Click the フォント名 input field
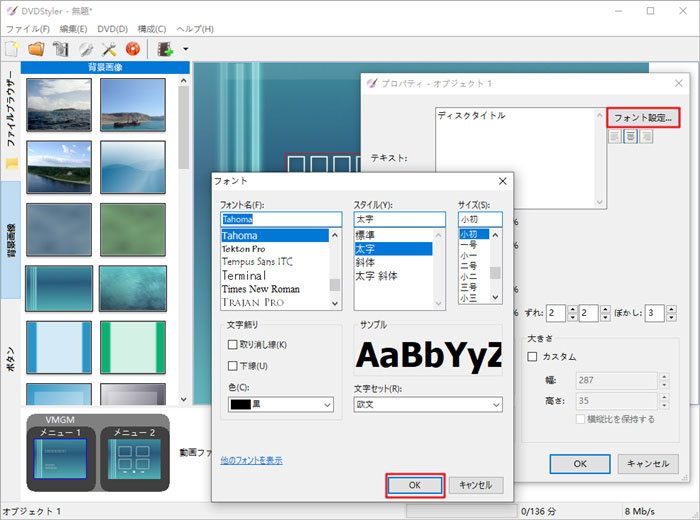This screenshot has width=700, height=520. [x=281, y=219]
